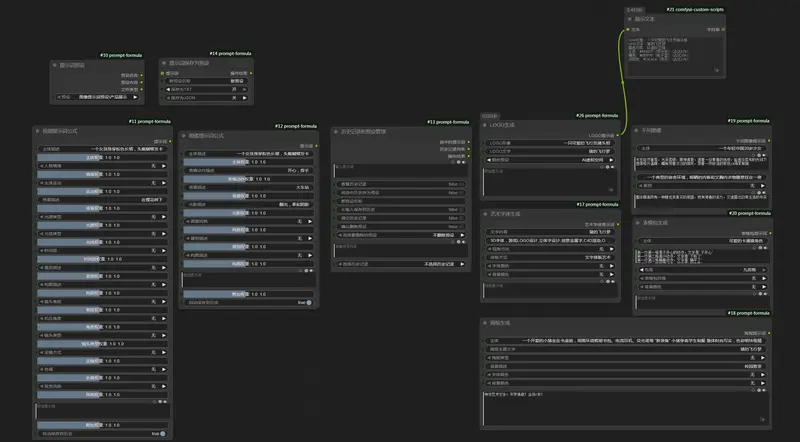Collapse the 艺术字体生成 node using its title dot
Screen dimensions: 800x442
tap(485, 214)
